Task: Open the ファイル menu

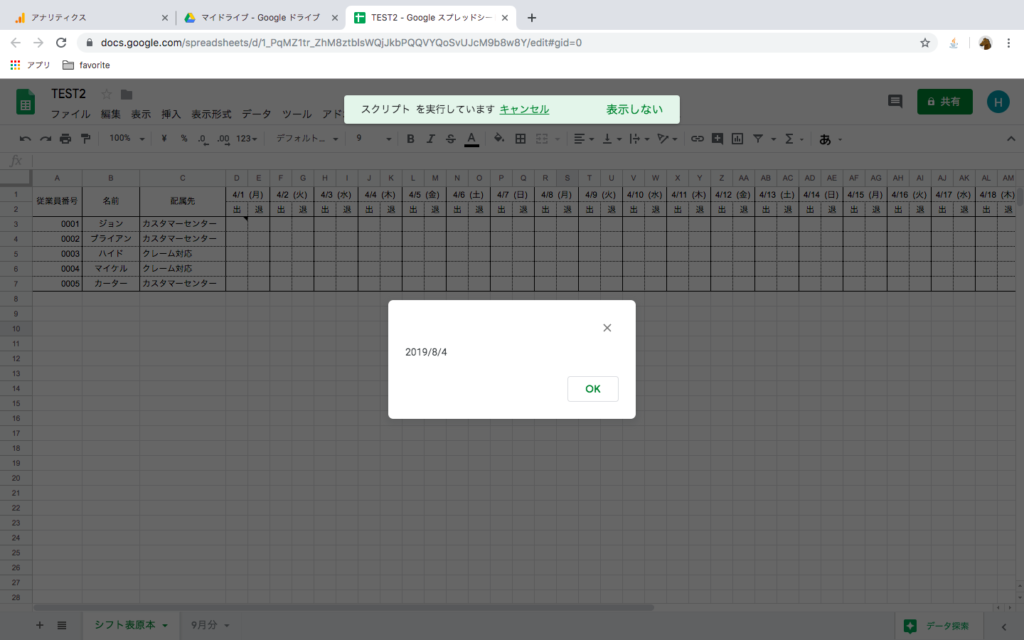Action: [70, 114]
